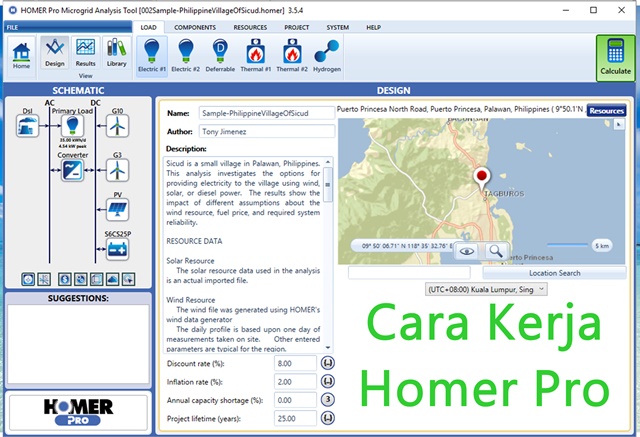Click the Puerto Princesa North Road address text
Screen dimensions: 640x437
tap(461, 109)
